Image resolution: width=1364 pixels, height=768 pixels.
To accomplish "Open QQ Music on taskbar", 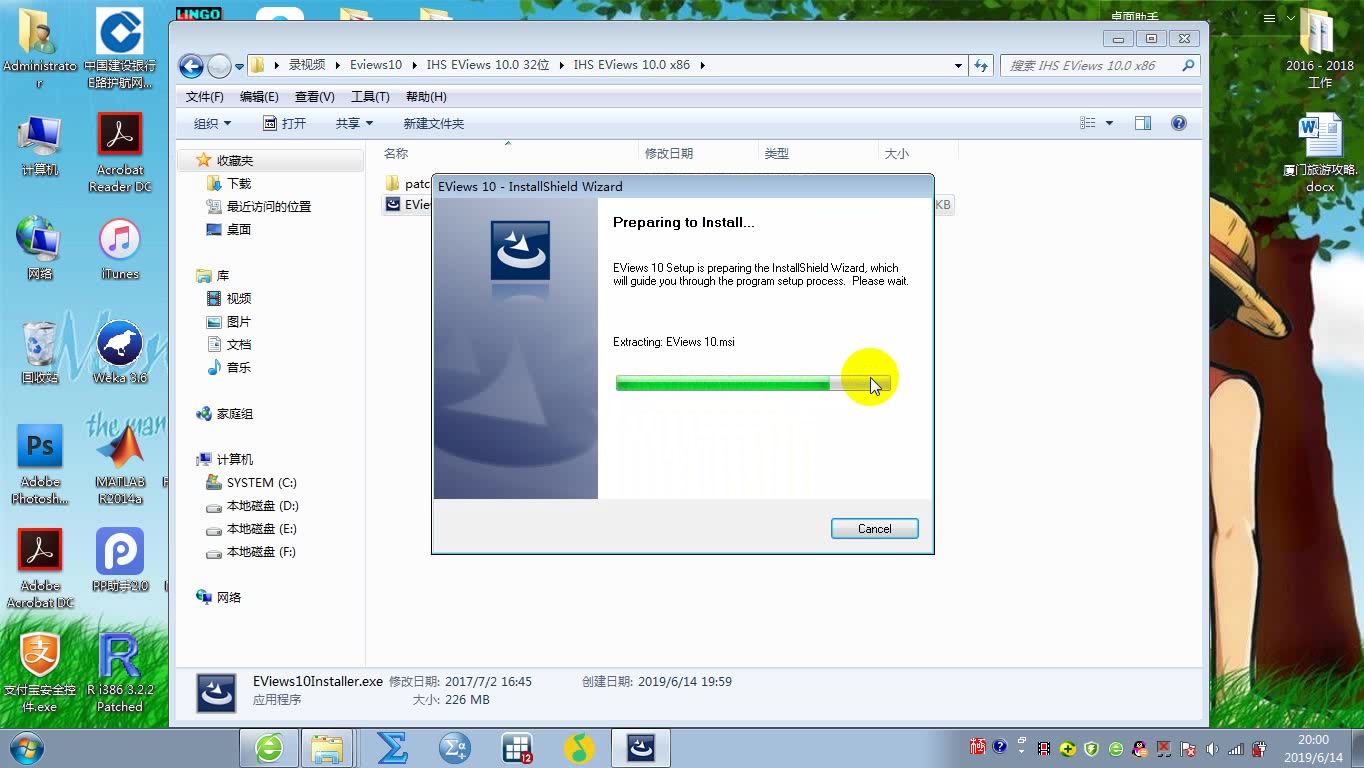I will pyautogui.click(x=579, y=748).
